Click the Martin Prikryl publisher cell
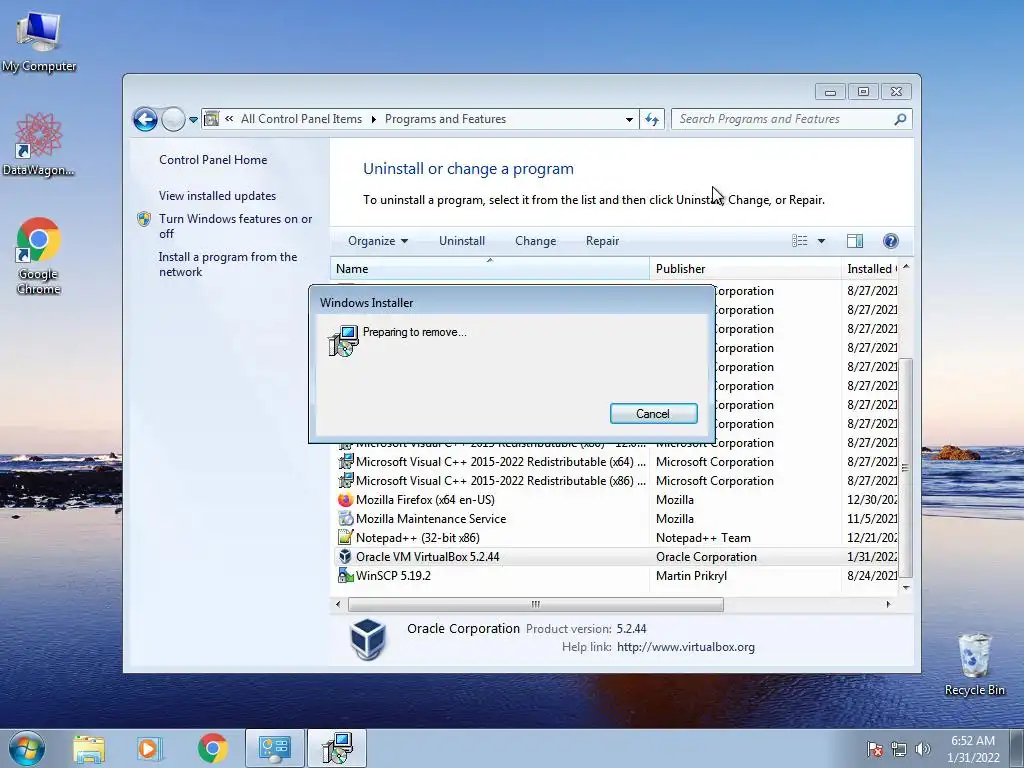The height and width of the screenshot is (768, 1024). pyautogui.click(x=691, y=575)
